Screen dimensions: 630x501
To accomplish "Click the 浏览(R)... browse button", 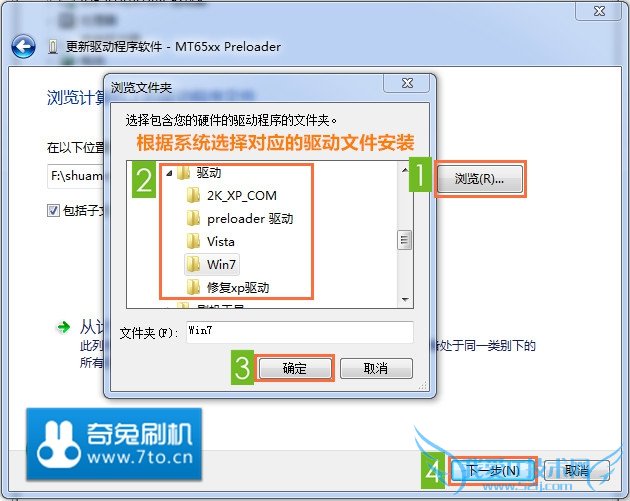I will coord(480,179).
